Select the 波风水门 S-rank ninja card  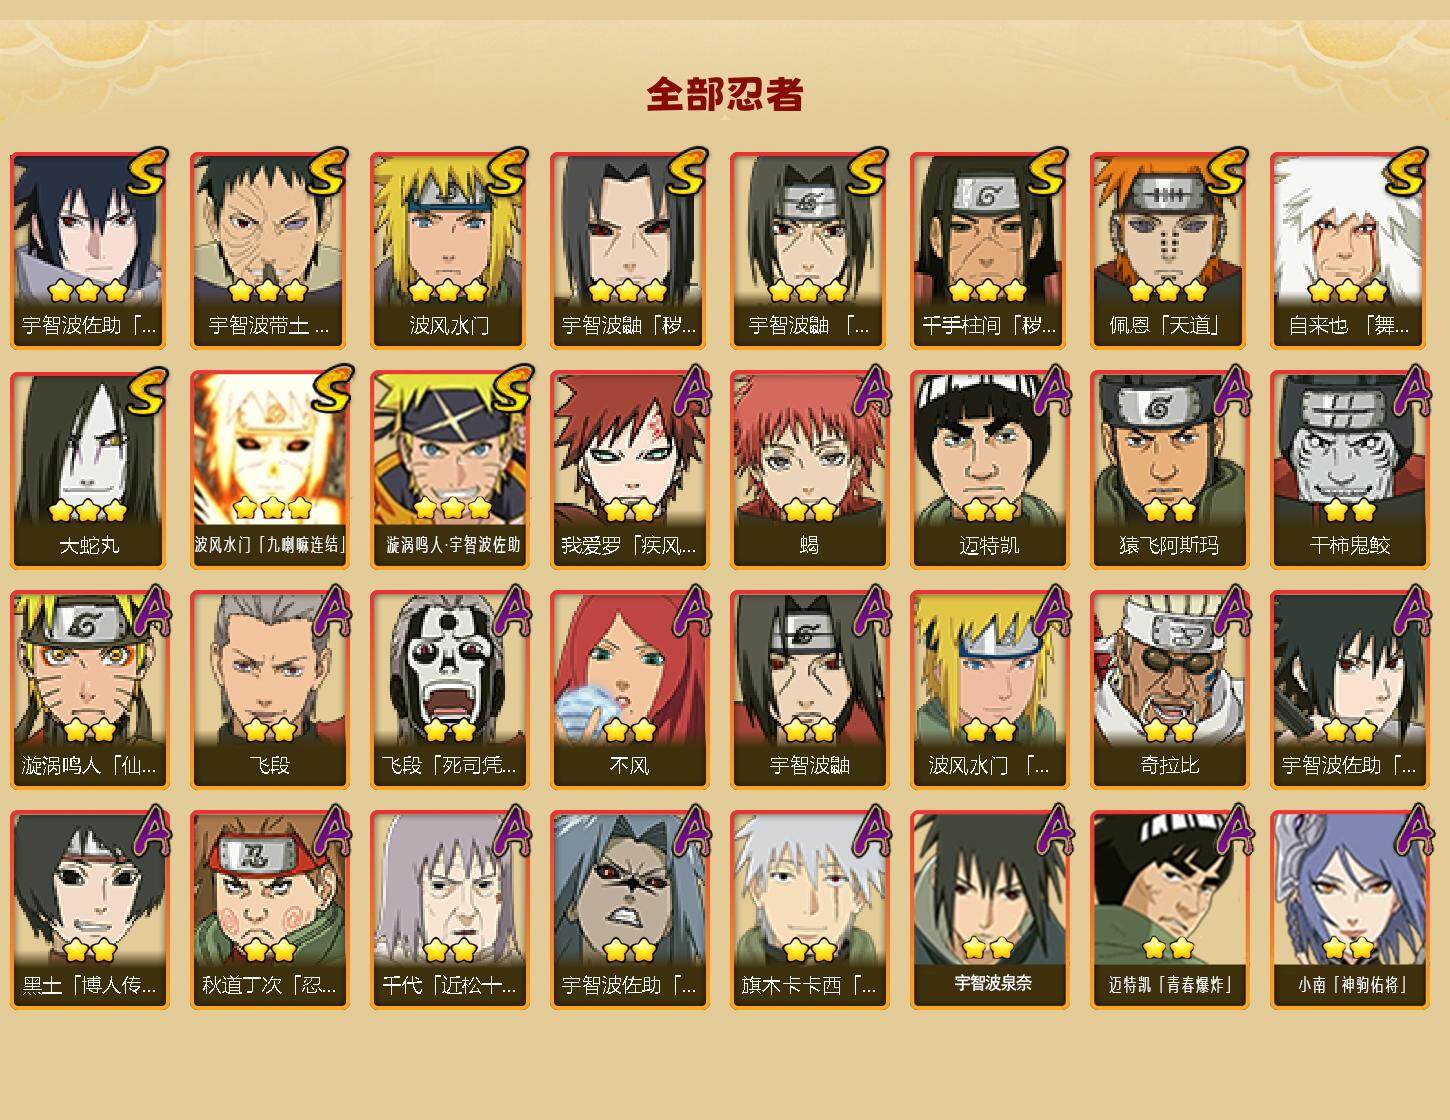449,250
